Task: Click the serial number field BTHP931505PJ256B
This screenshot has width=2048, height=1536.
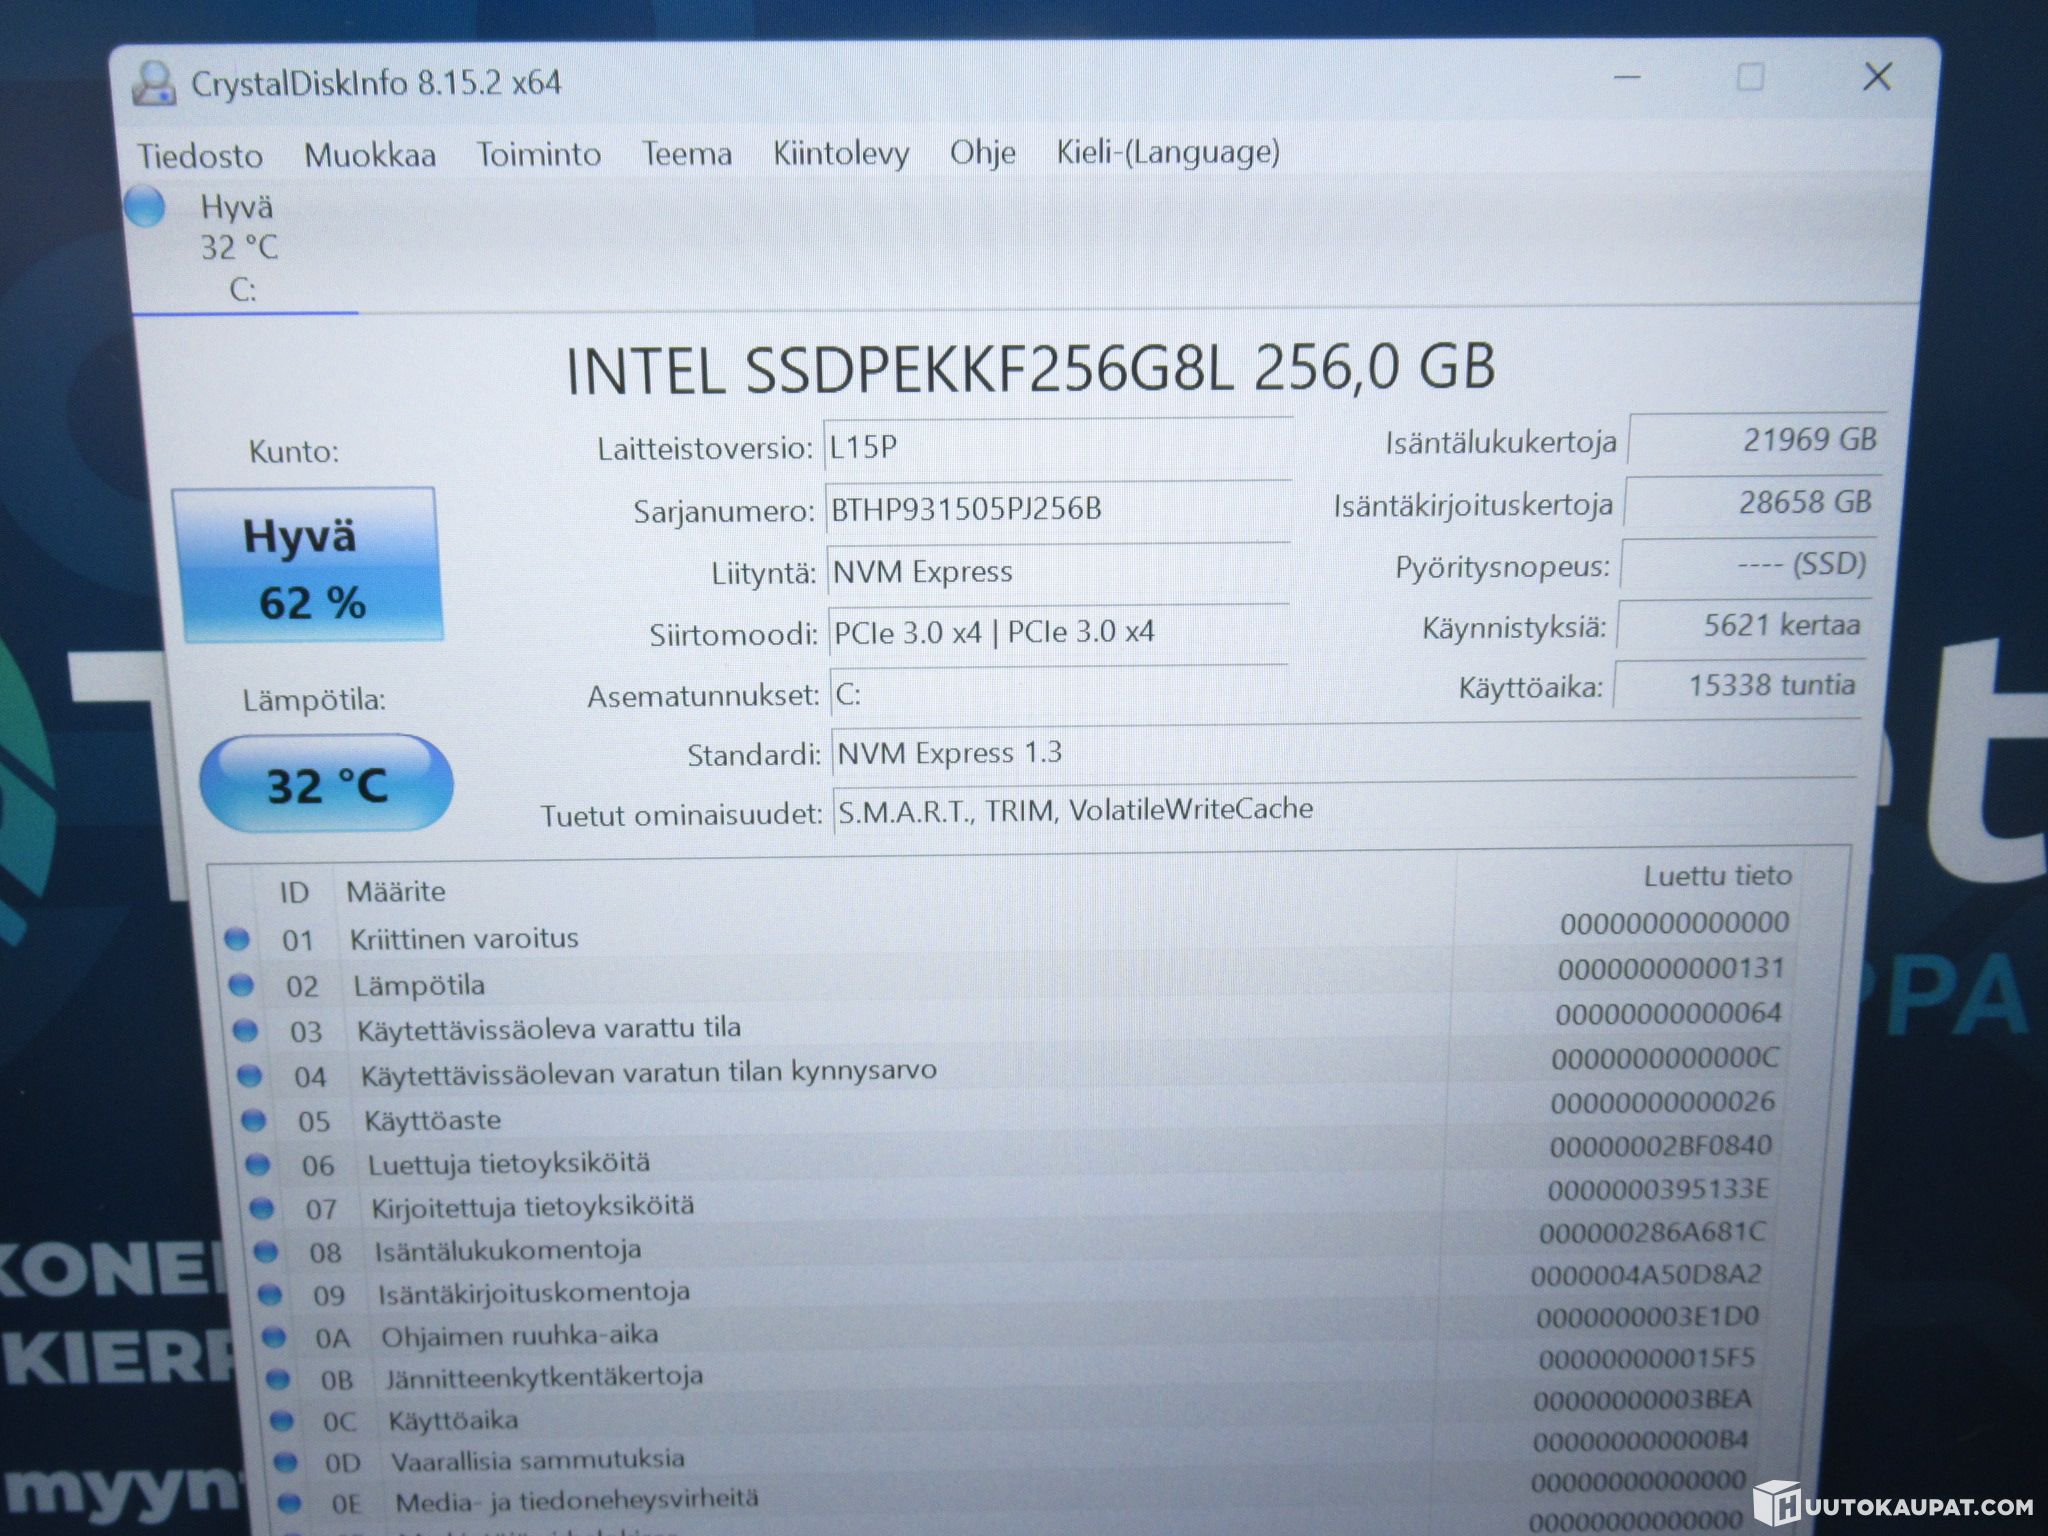Action: coord(1059,509)
